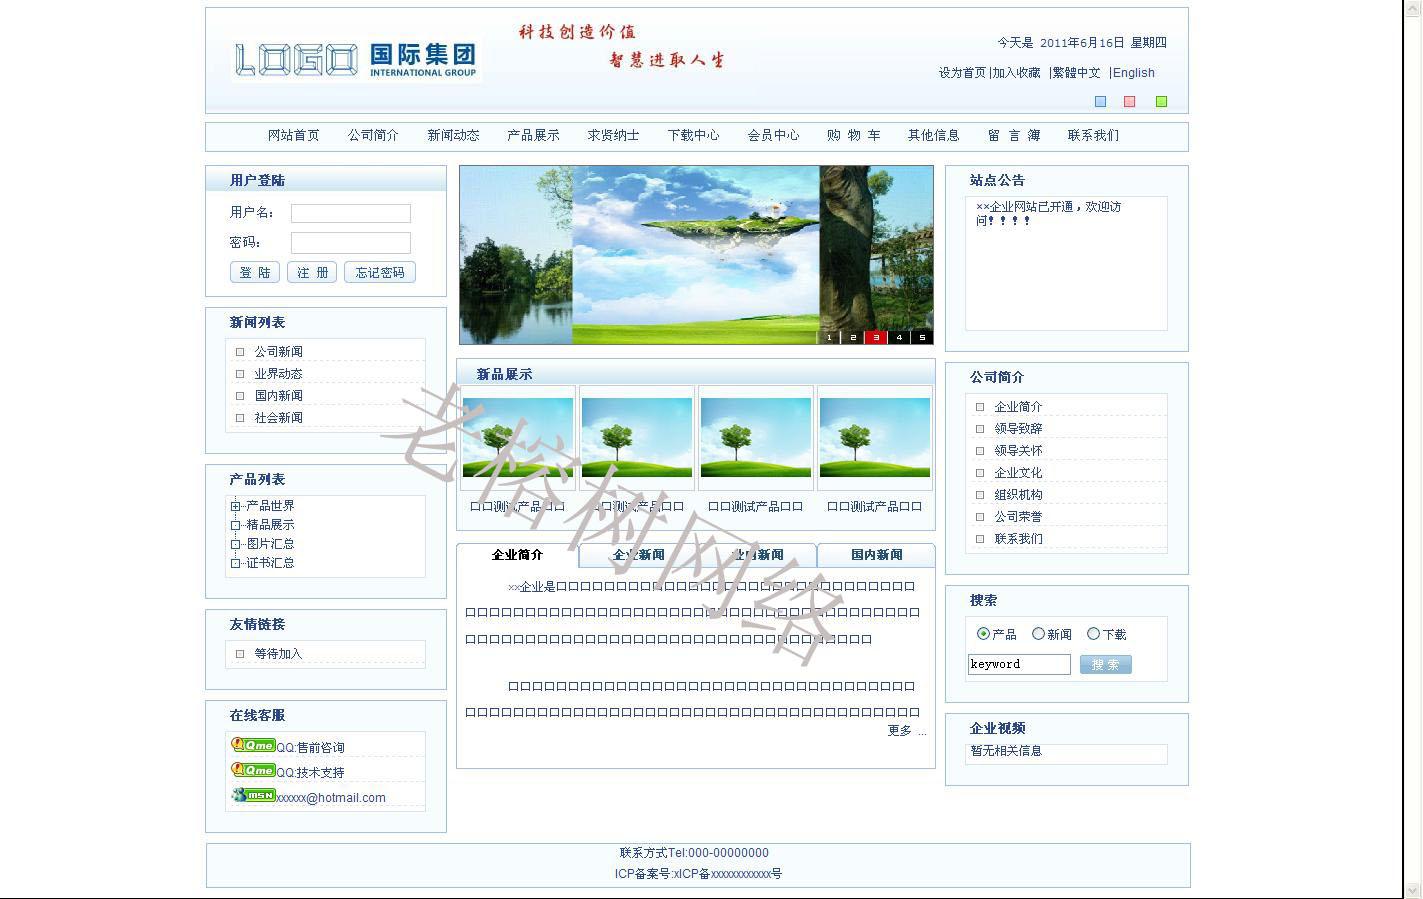
Task: Click the 忘记密码 button
Action: [x=380, y=272]
